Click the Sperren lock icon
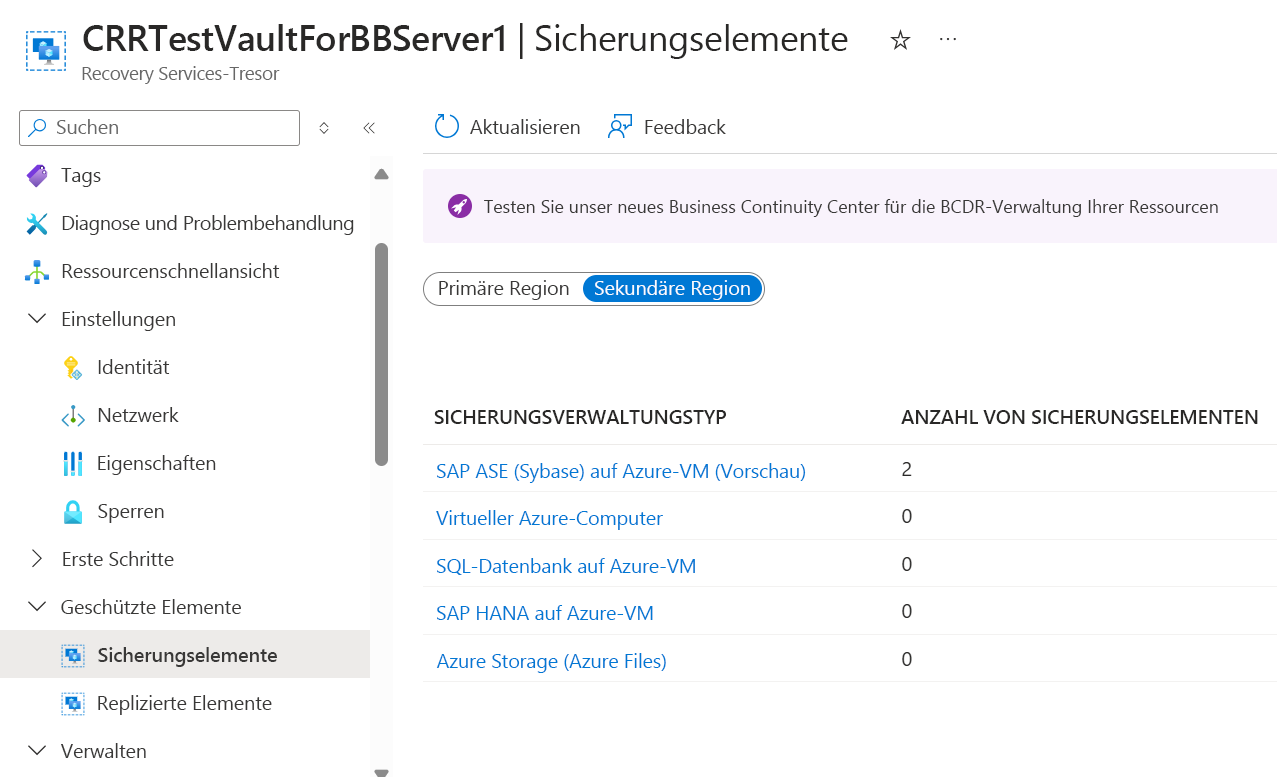Viewport: 1277px width, 777px height. 73,512
